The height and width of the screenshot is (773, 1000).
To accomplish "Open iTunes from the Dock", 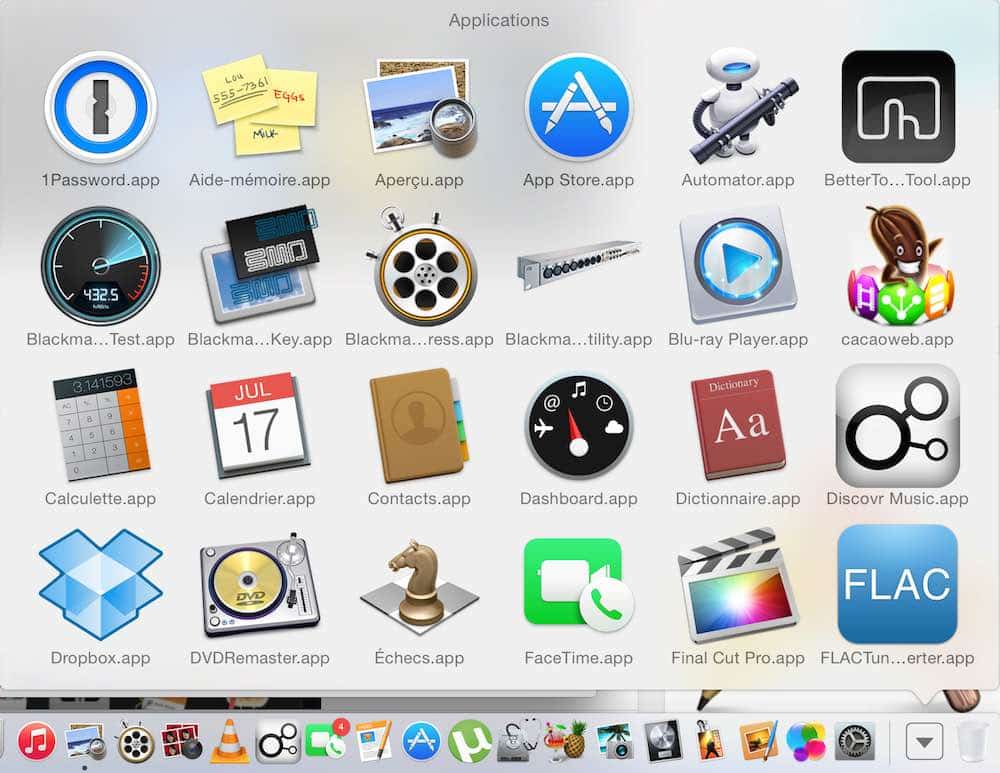I will pyautogui.click(x=36, y=741).
